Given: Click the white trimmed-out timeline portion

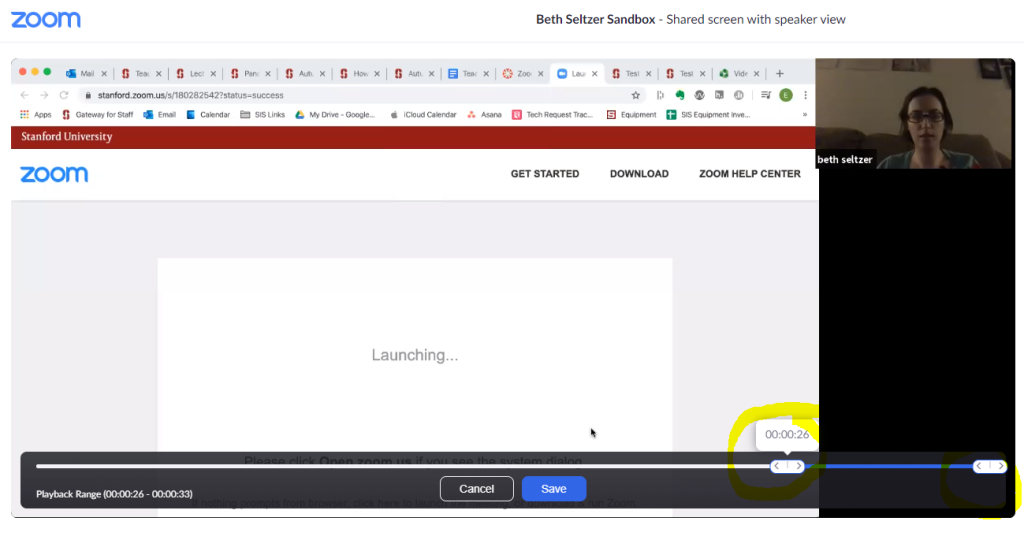Looking at the screenshot, I should [403, 466].
